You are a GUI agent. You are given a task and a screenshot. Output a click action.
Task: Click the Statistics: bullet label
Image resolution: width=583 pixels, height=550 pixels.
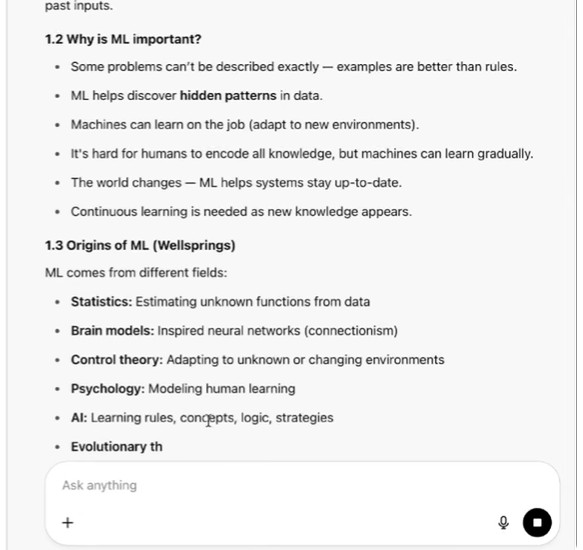point(102,302)
